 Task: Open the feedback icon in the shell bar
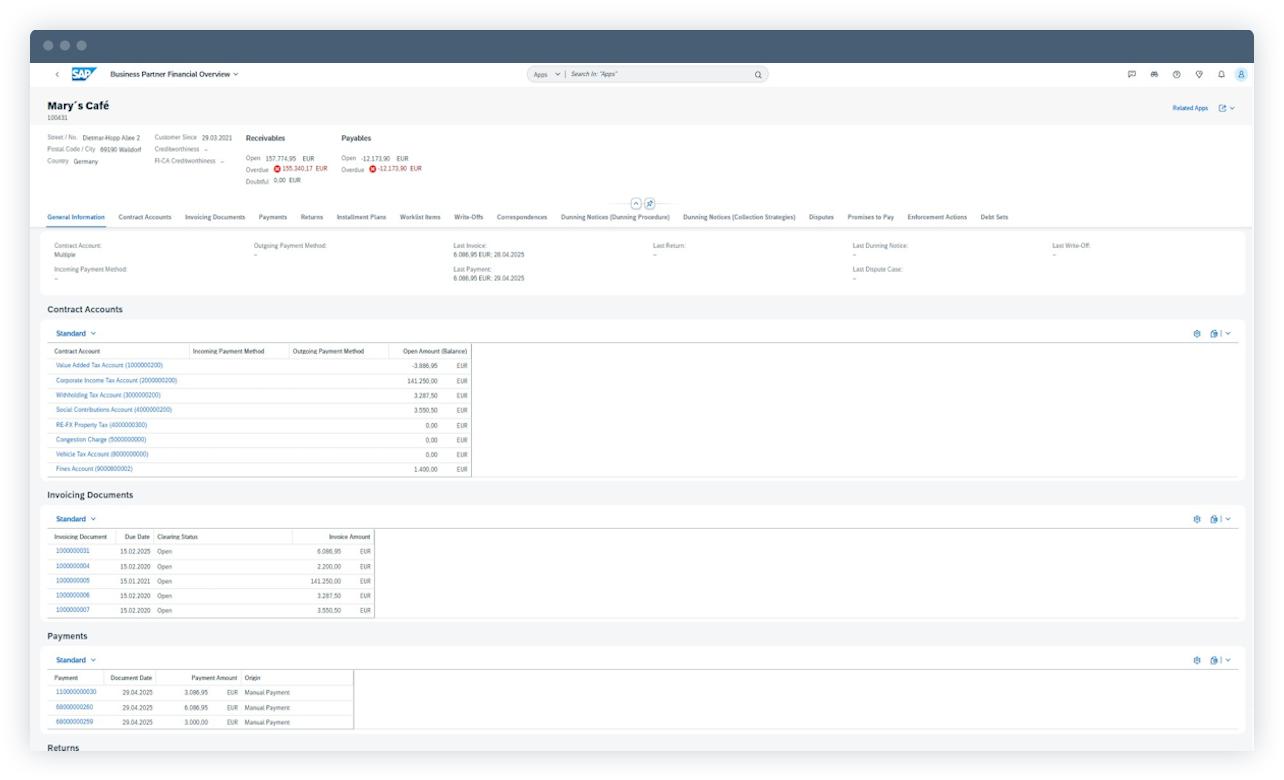tap(1132, 74)
